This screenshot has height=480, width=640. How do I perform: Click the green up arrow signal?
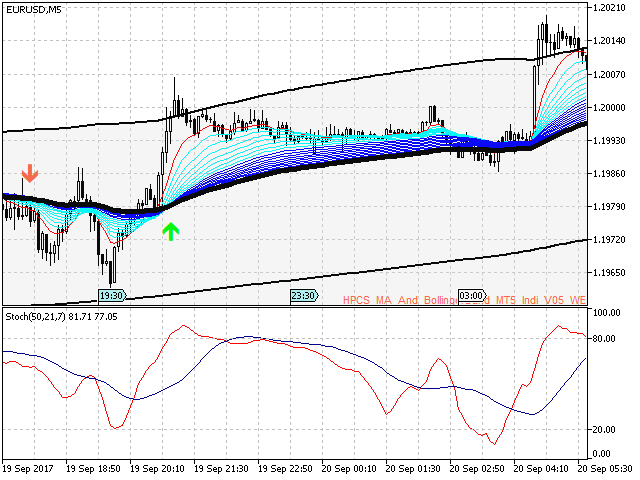[170, 231]
